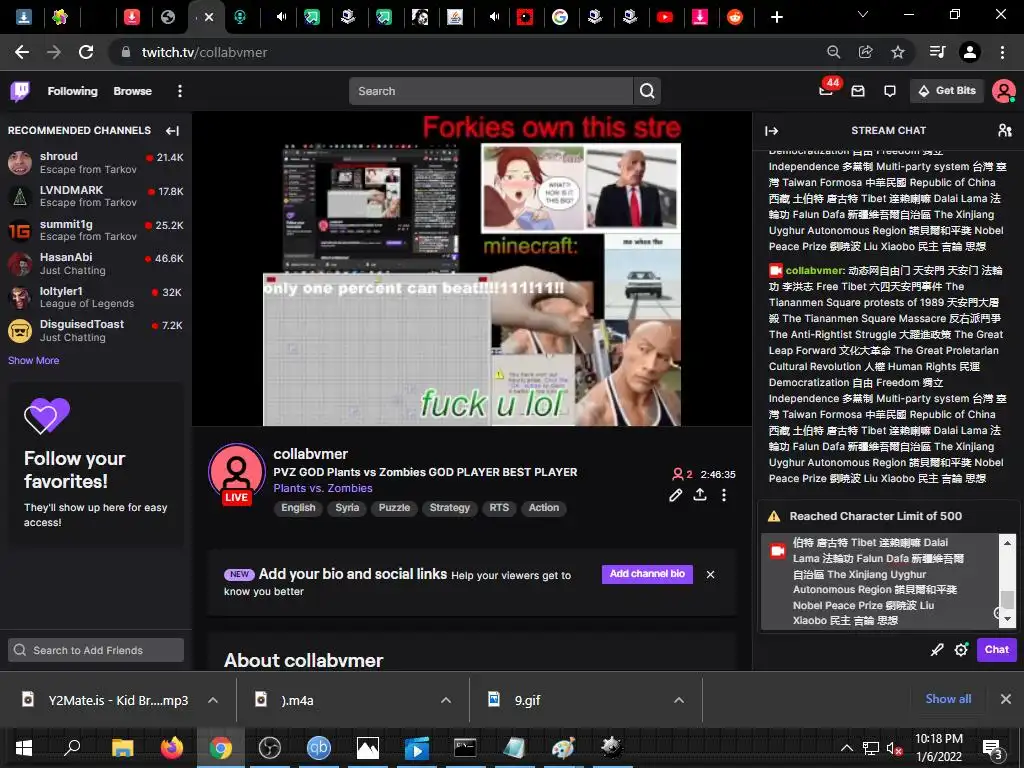Collapse the stream chat panel
The image size is (1024, 768).
tap(771, 131)
